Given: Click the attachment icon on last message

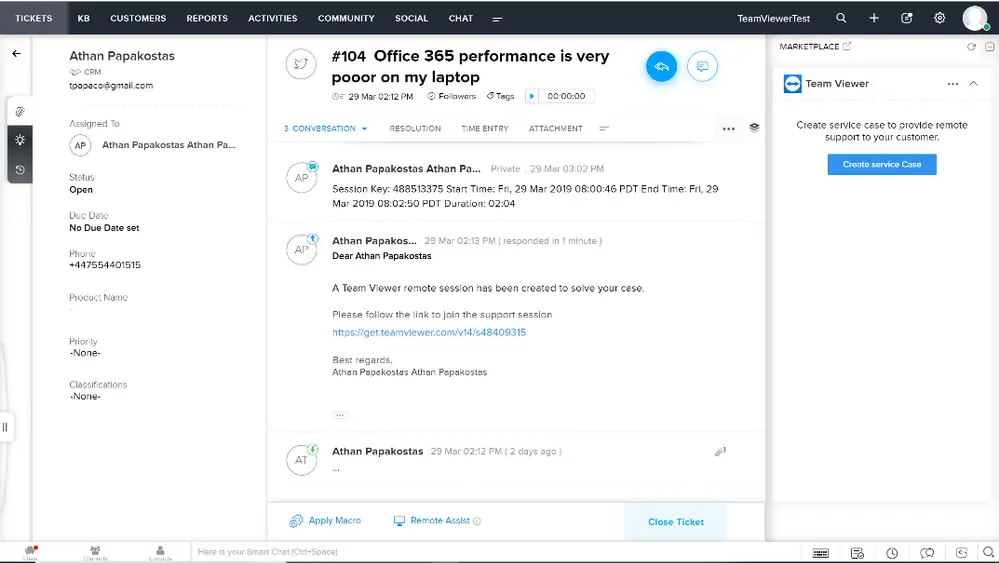Looking at the screenshot, I should pos(720,452).
